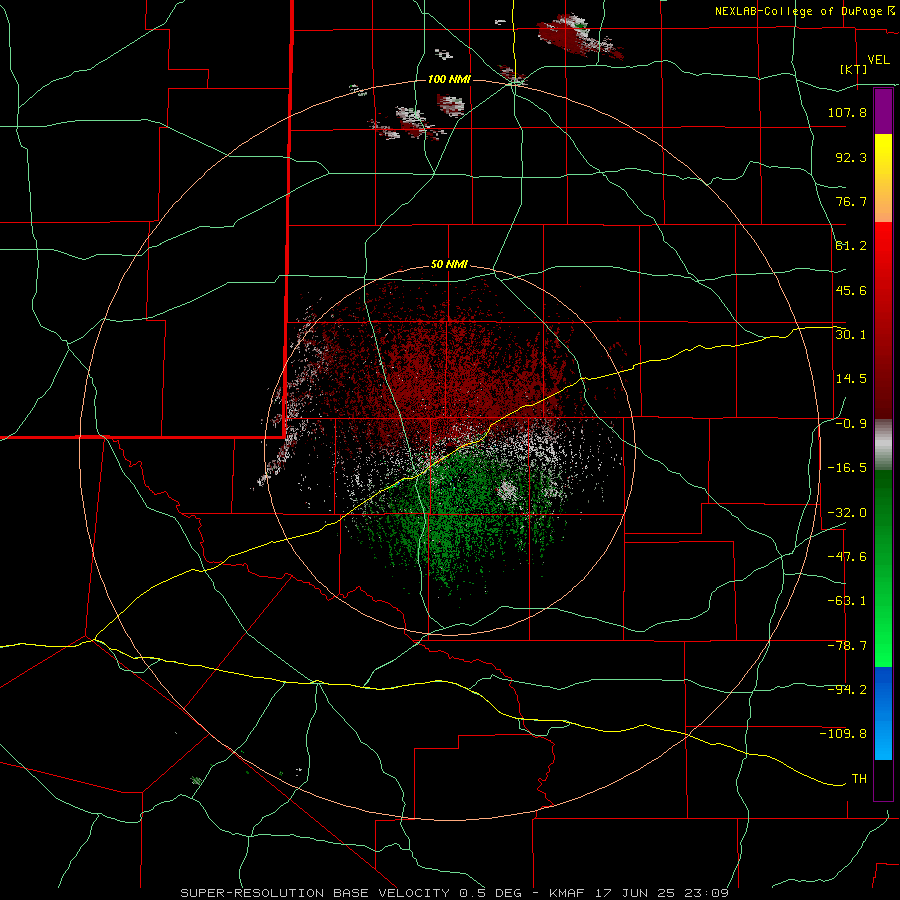This screenshot has width=900, height=900.
Task: Pick the yellow-orange segment of color bar
Action: click(x=883, y=178)
